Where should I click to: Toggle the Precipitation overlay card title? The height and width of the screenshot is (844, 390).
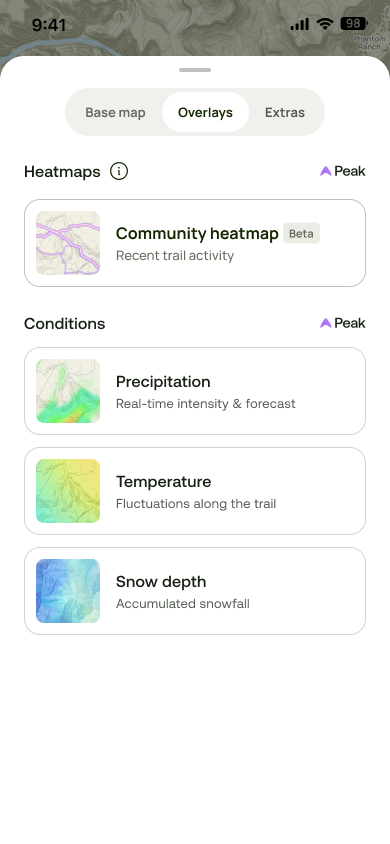(163, 382)
